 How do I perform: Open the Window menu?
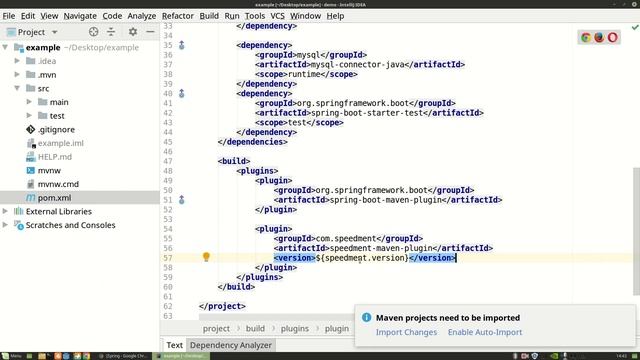pyautogui.click(x=305, y=16)
